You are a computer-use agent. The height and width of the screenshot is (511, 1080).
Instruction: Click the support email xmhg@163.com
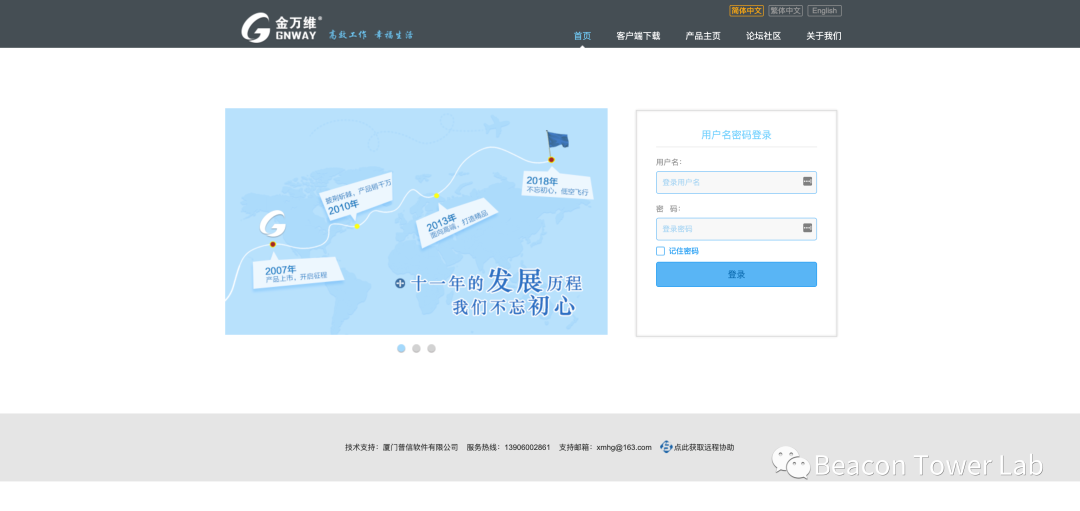click(624, 448)
